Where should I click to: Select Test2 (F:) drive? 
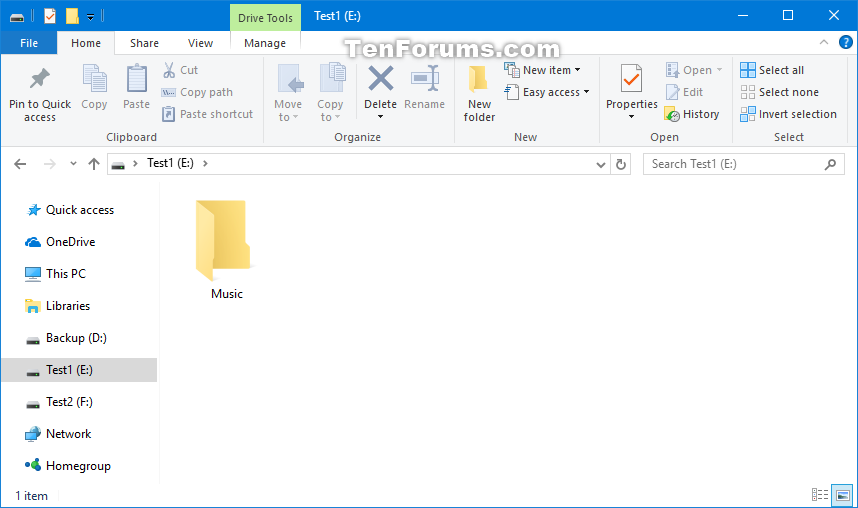(69, 402)
